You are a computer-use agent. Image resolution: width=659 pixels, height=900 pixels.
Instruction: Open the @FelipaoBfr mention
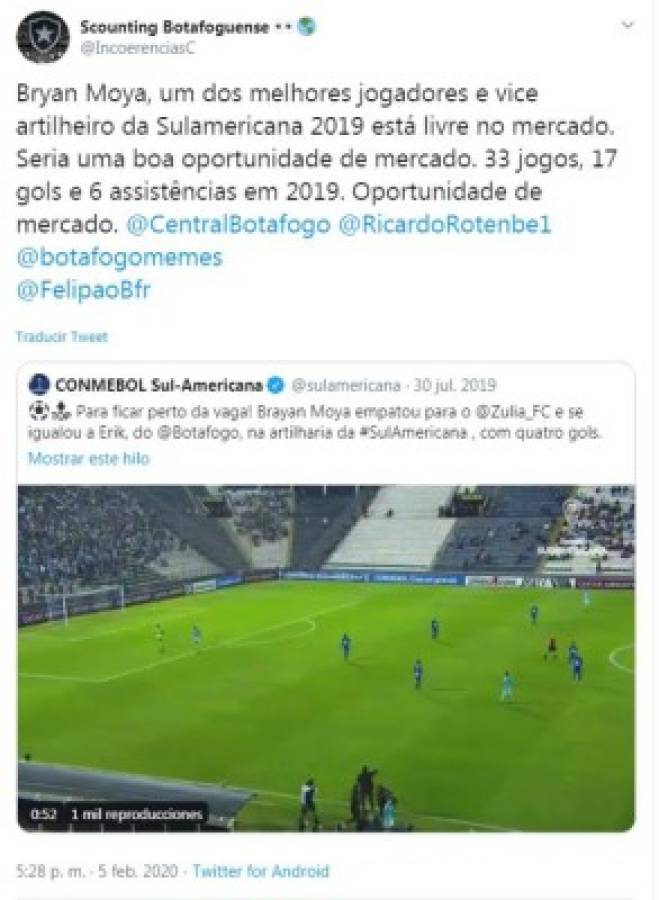tap(84, 290)
